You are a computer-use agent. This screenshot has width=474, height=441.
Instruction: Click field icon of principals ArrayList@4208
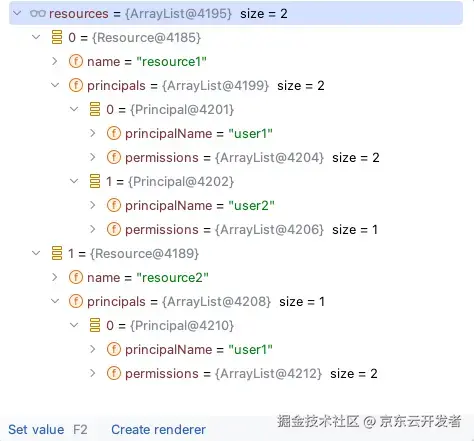tap(76, 301)
